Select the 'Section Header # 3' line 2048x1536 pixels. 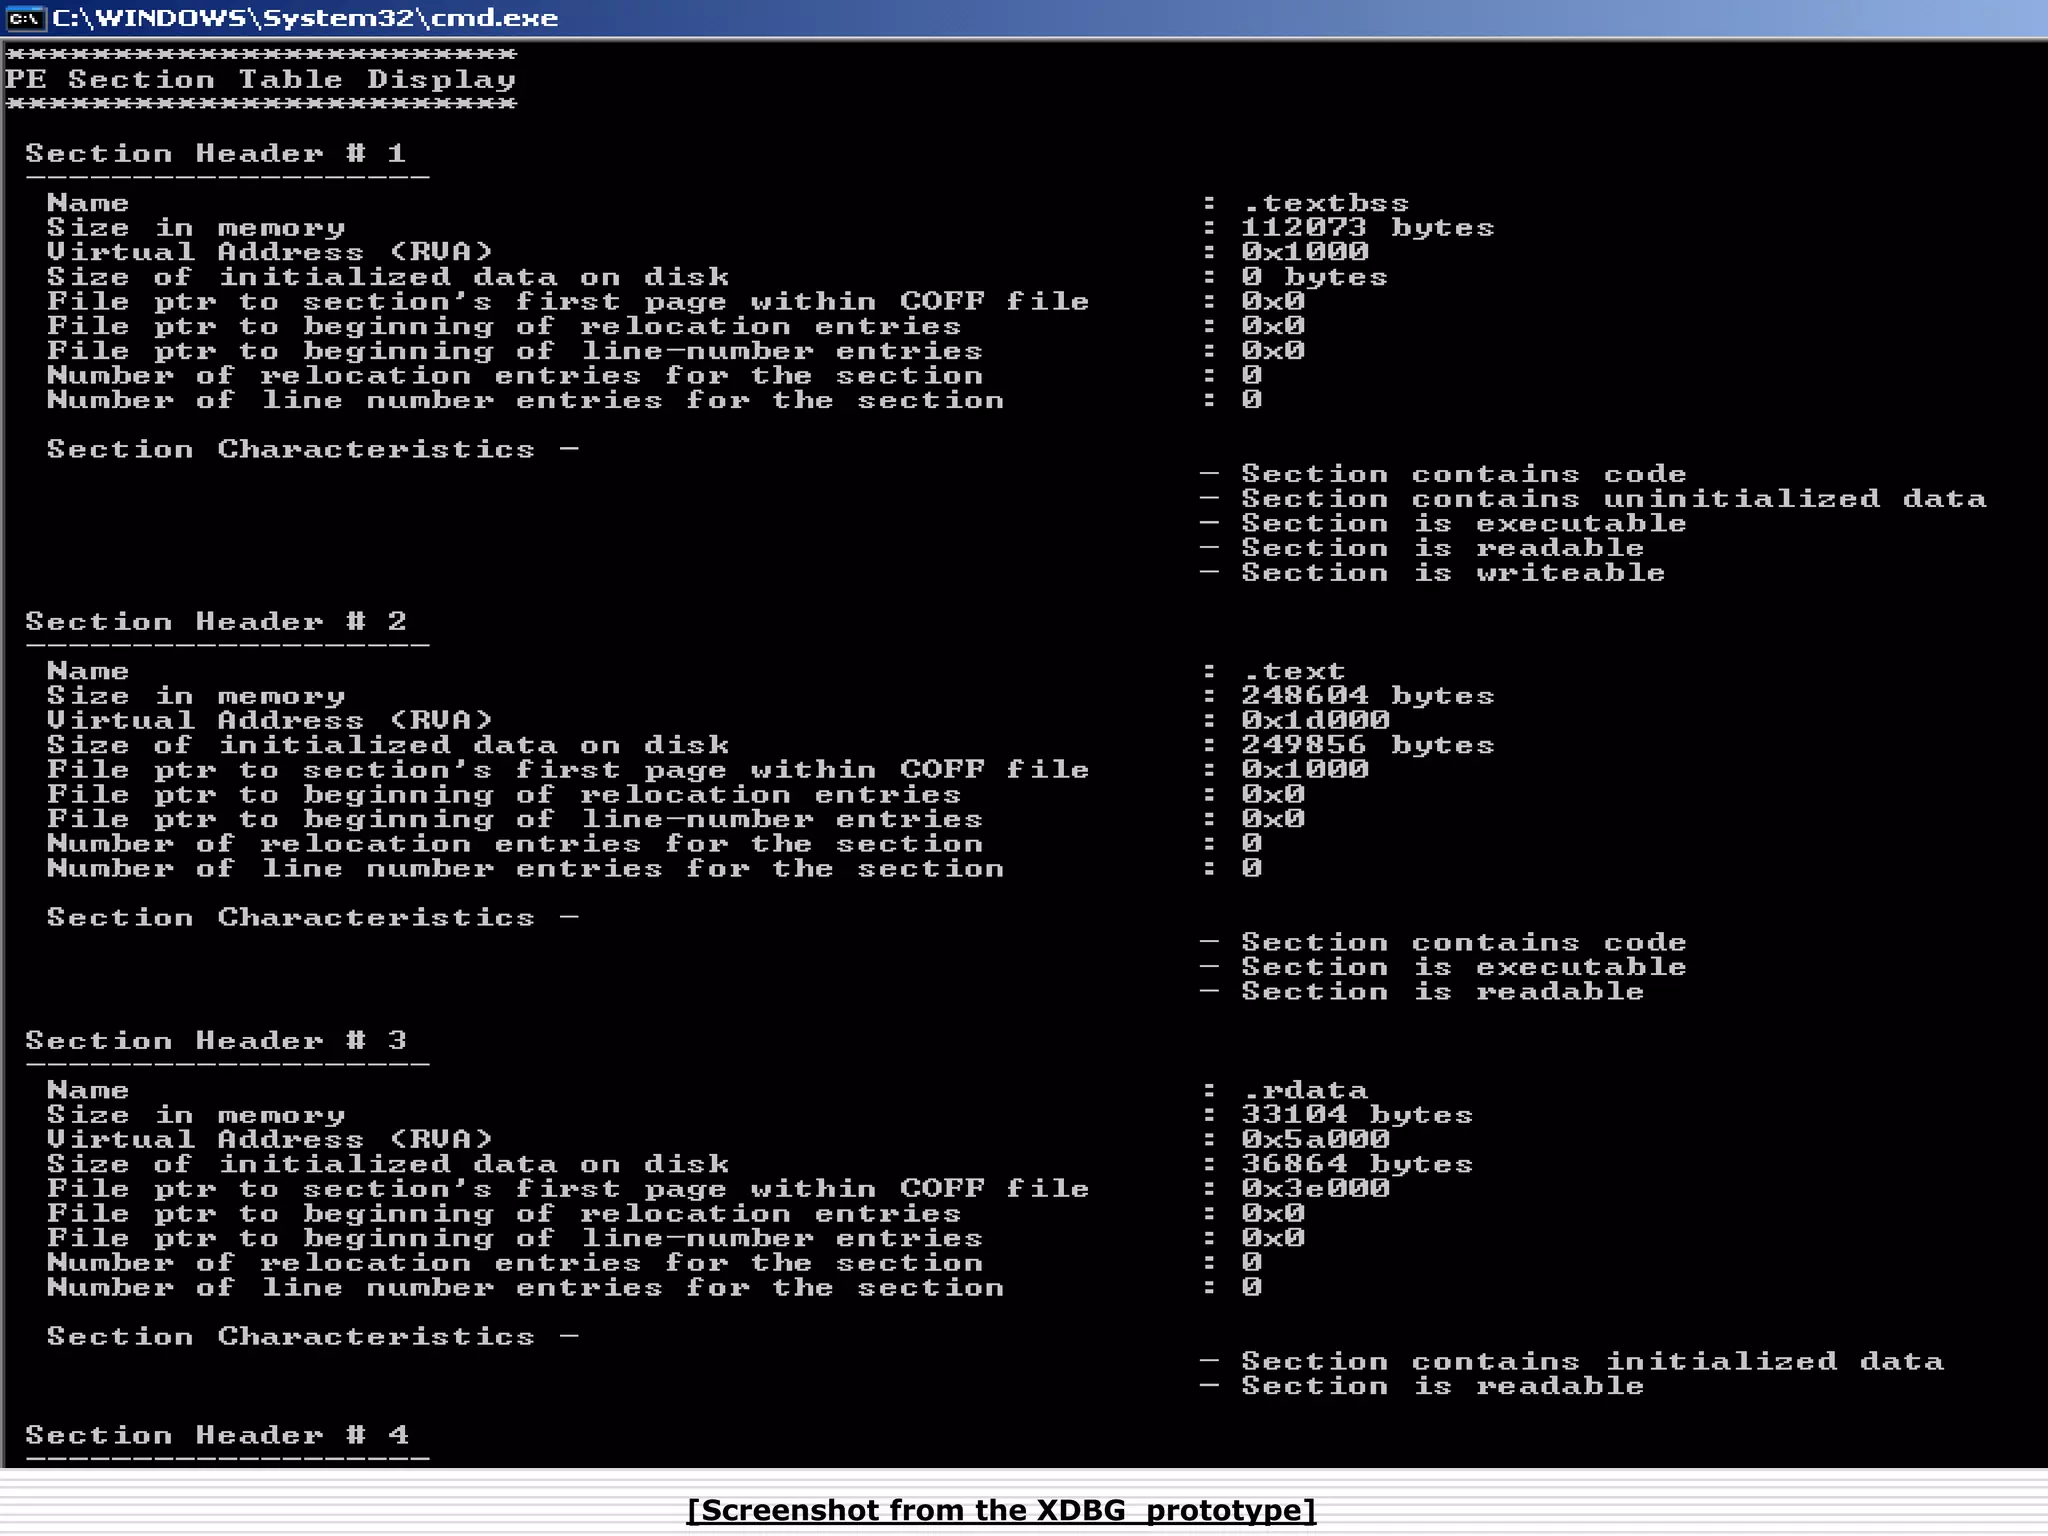point(215,1041)
